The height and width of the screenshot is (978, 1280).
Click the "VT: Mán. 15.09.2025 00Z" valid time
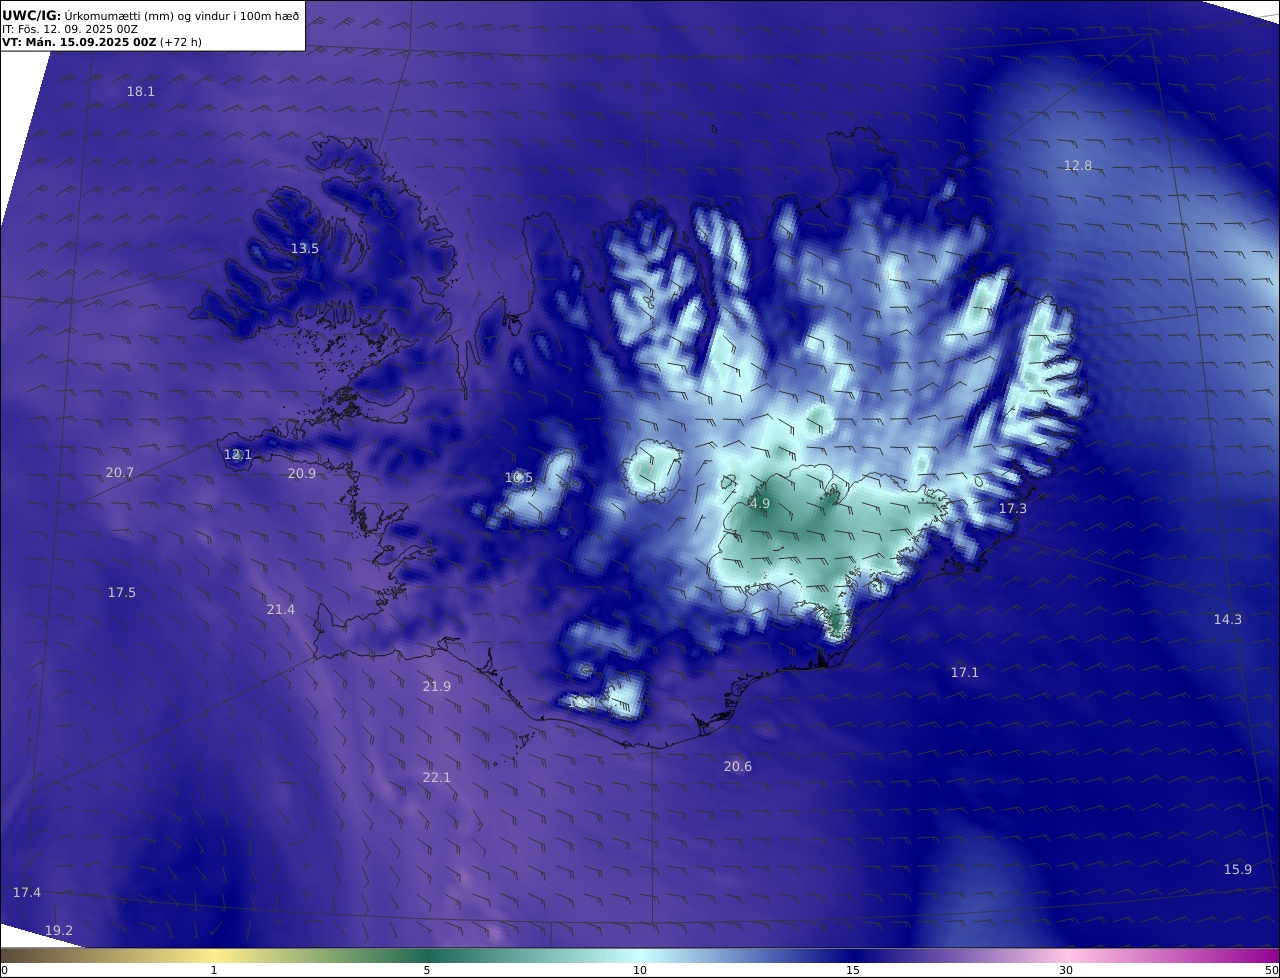[79, 42]
